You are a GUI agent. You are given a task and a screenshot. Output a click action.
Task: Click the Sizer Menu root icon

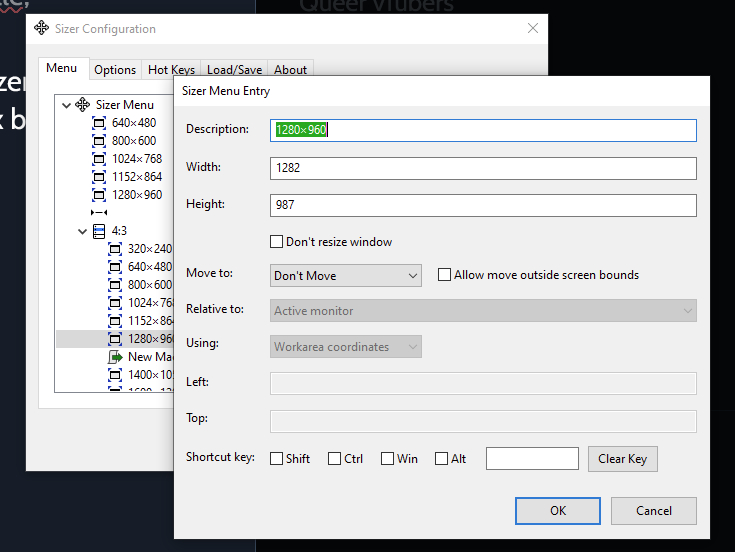pyautogui.click(x=83, y=105)
